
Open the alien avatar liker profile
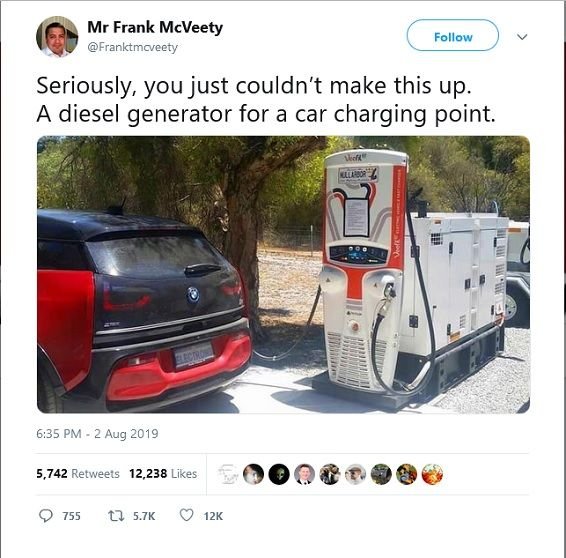coord(279,474)
